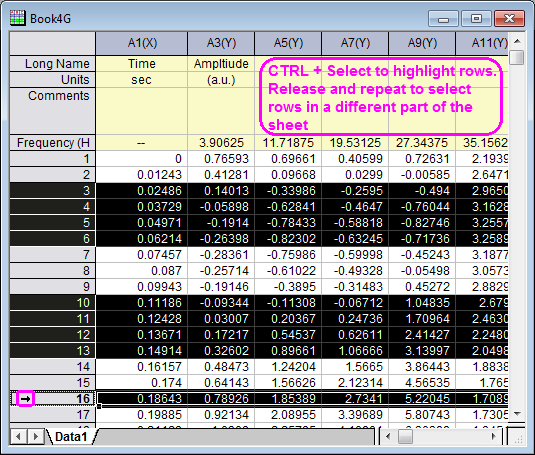Click the Frequency cell showing 3.90625
This screenshot has height=455, width=535.
(221, 143)
